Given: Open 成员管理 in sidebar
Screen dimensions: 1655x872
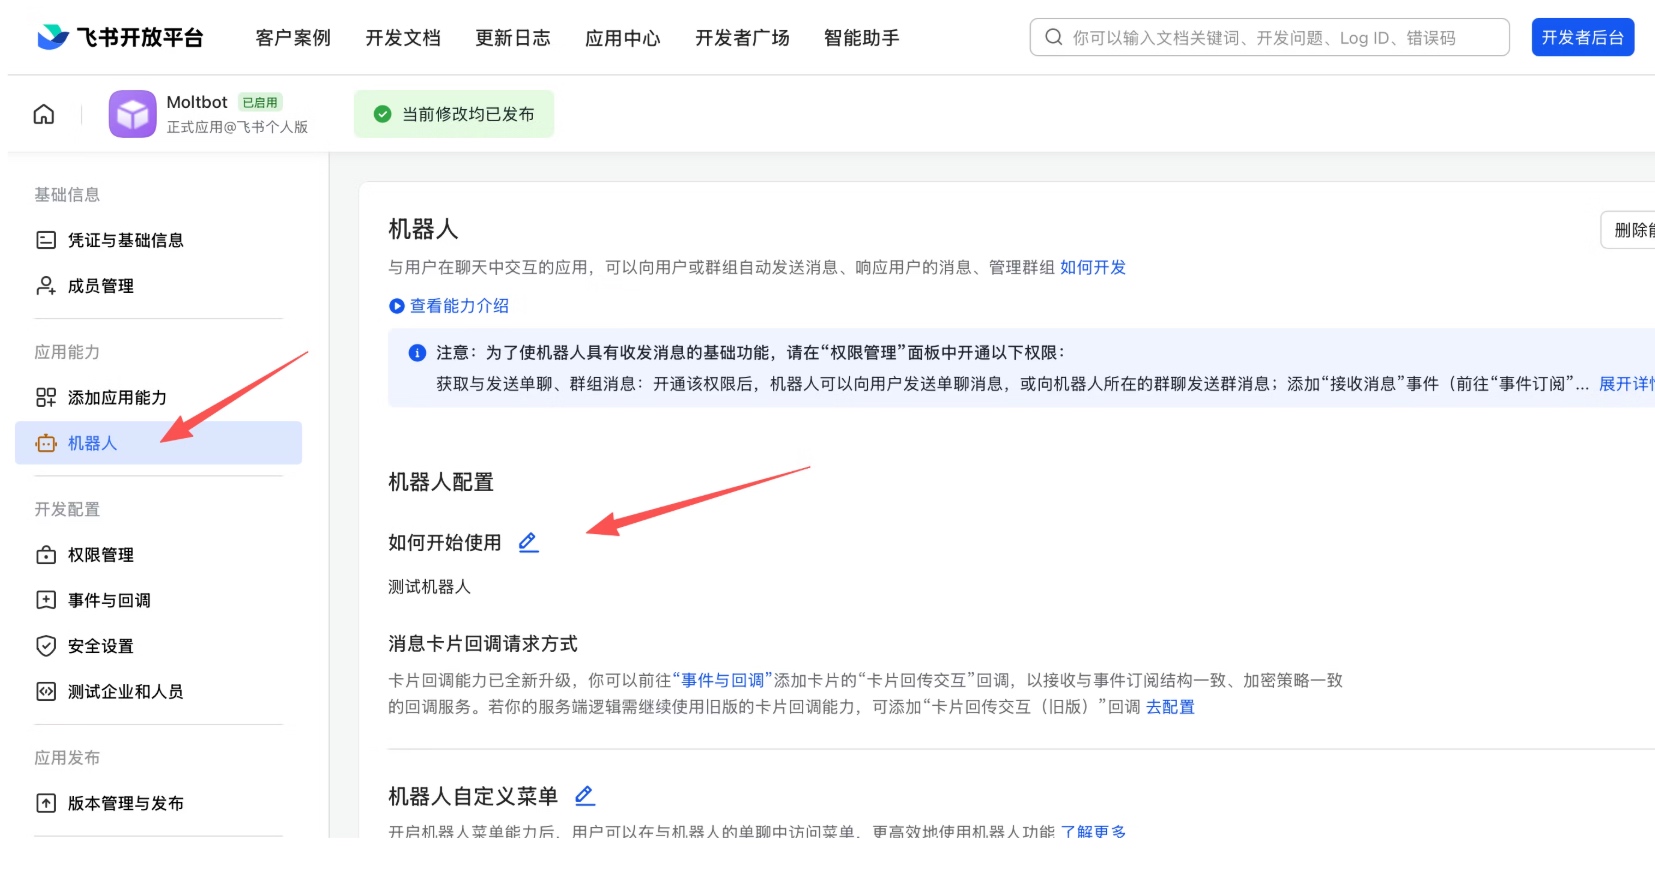Looking at the screenshot, I should pyautogui.click(x=100, y=286).
